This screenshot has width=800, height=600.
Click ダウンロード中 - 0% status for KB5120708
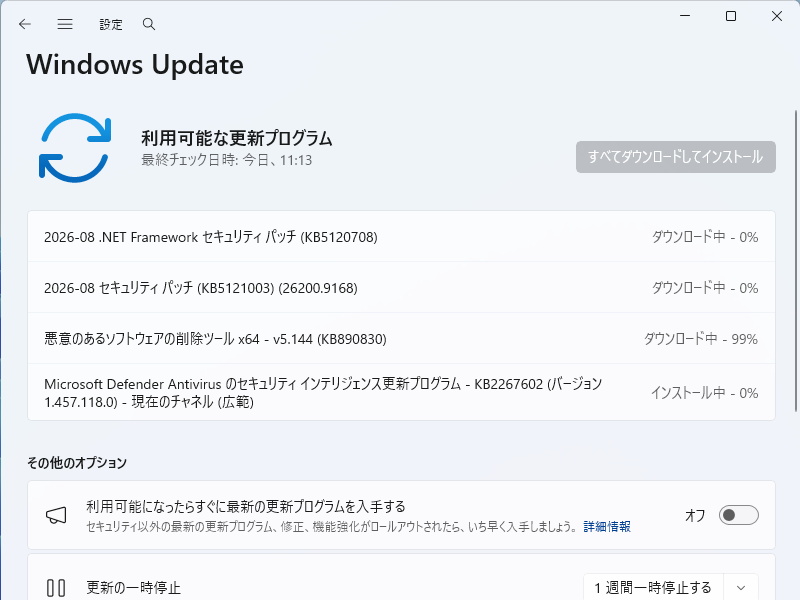(705, 237)
